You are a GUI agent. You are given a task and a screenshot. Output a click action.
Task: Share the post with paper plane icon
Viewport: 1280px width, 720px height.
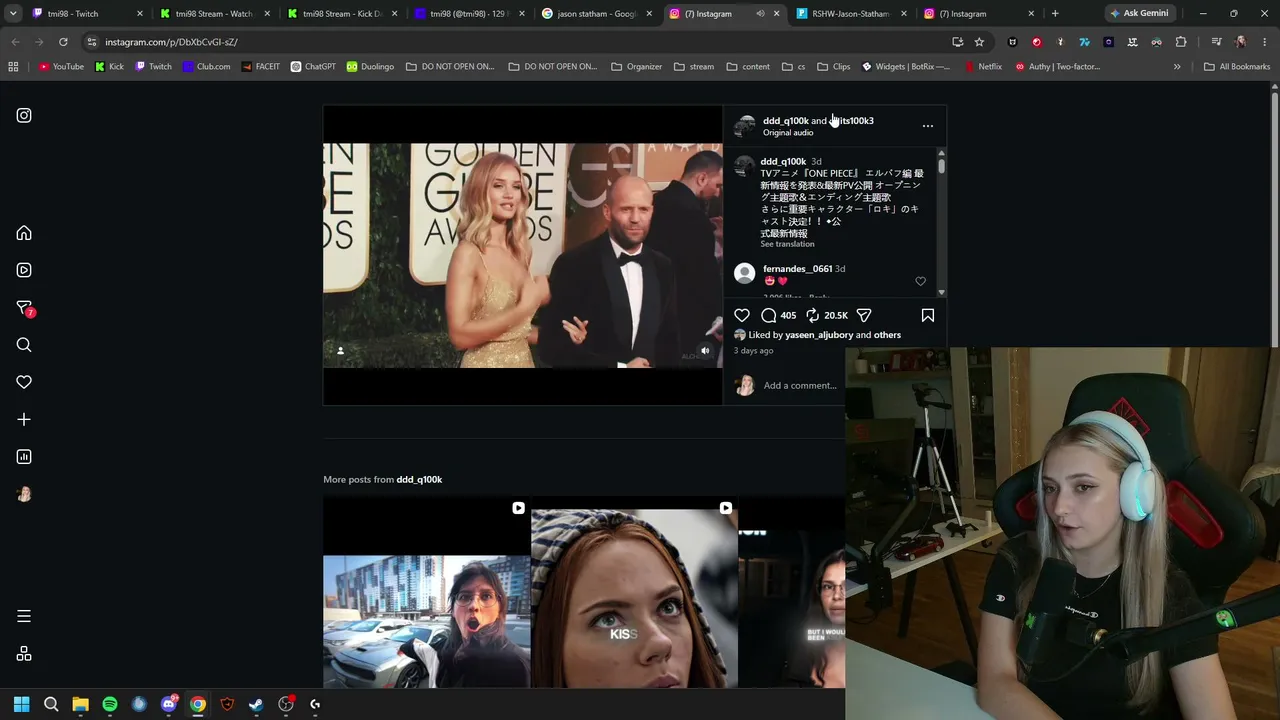[864, 315]
